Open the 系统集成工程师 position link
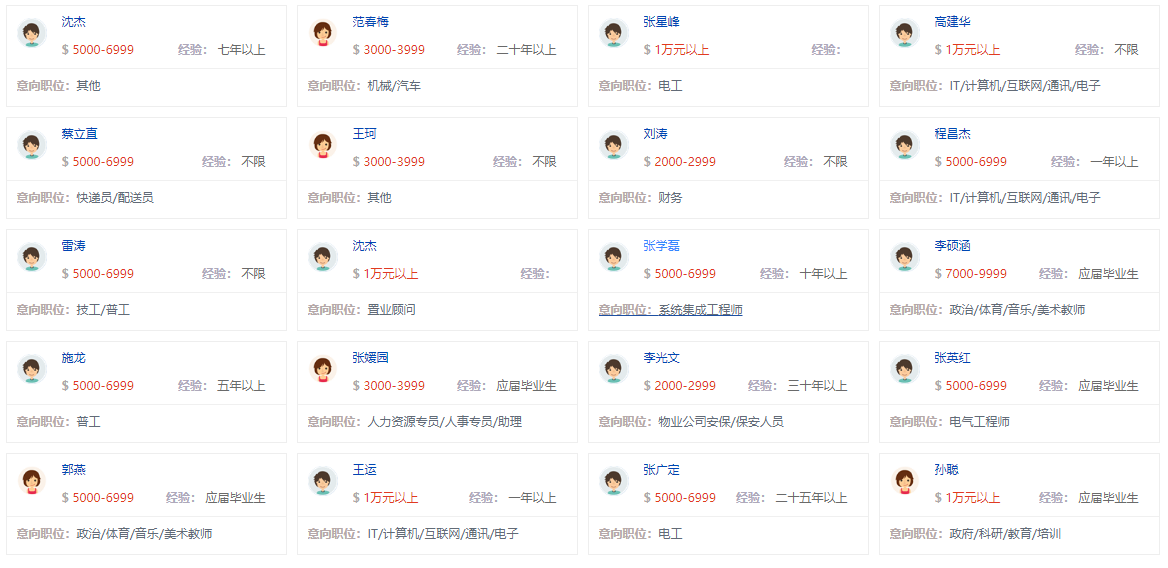 [x=700, y=310]
